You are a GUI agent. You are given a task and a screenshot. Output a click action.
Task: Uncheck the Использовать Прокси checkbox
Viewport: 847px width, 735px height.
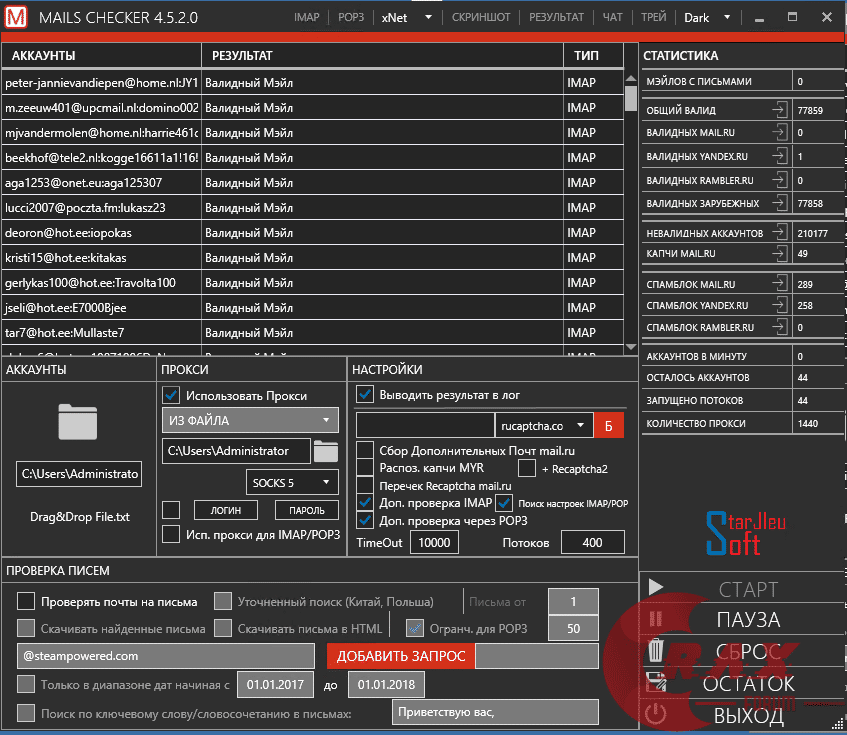pyautogui.click(x=170, y=393)
